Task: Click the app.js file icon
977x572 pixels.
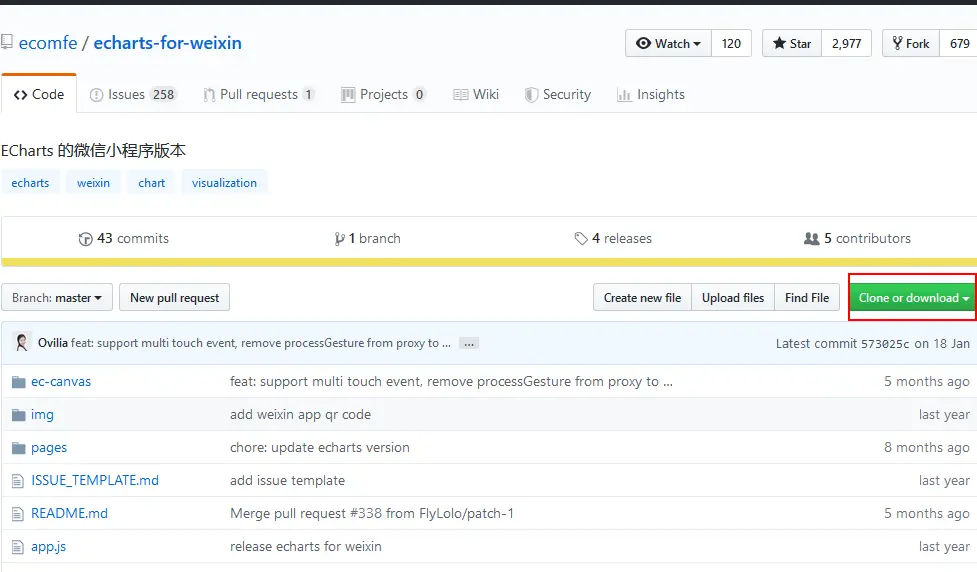Action: [18, 547]
